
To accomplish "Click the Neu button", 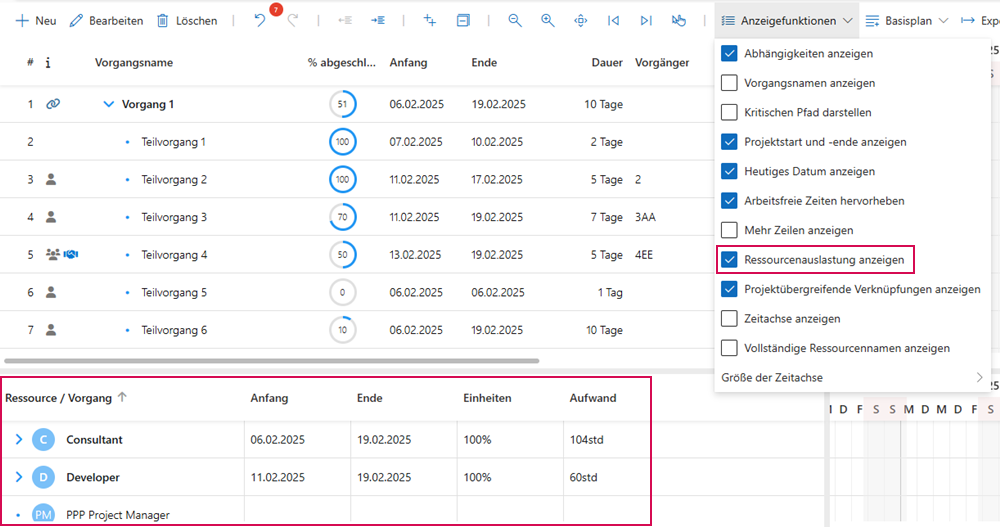I will 36,21.
